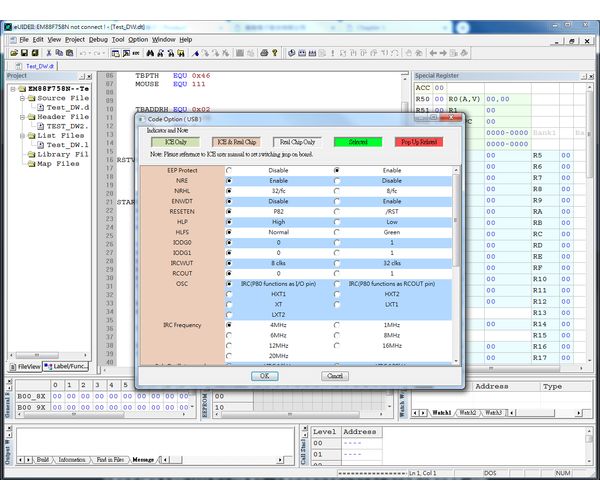Click the green Selected legend swatch
Image resolution: width=600 pixels, height=500 pixels.
coord(358,142)
